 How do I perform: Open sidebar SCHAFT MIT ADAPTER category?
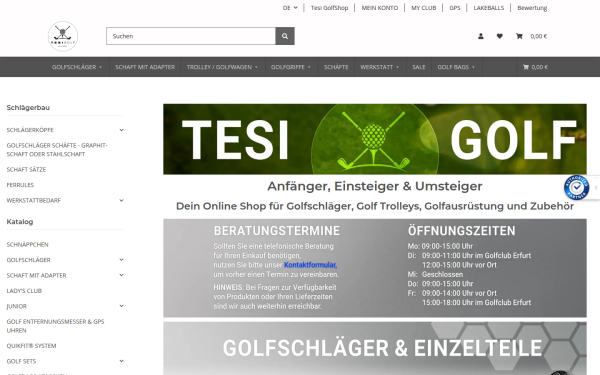point(36,275)
